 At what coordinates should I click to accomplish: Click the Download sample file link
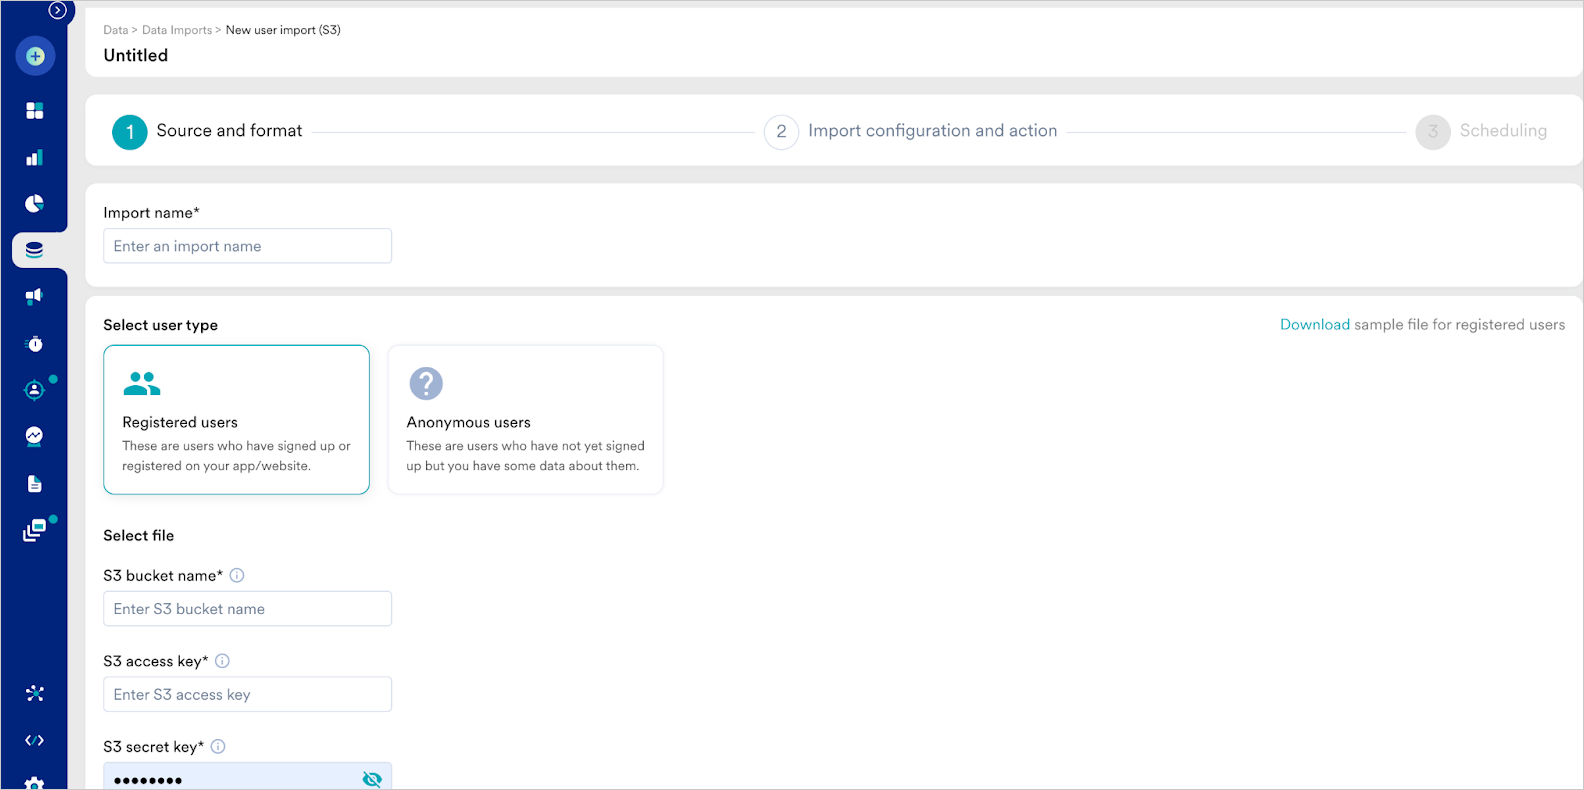[x=1315, y=325]
